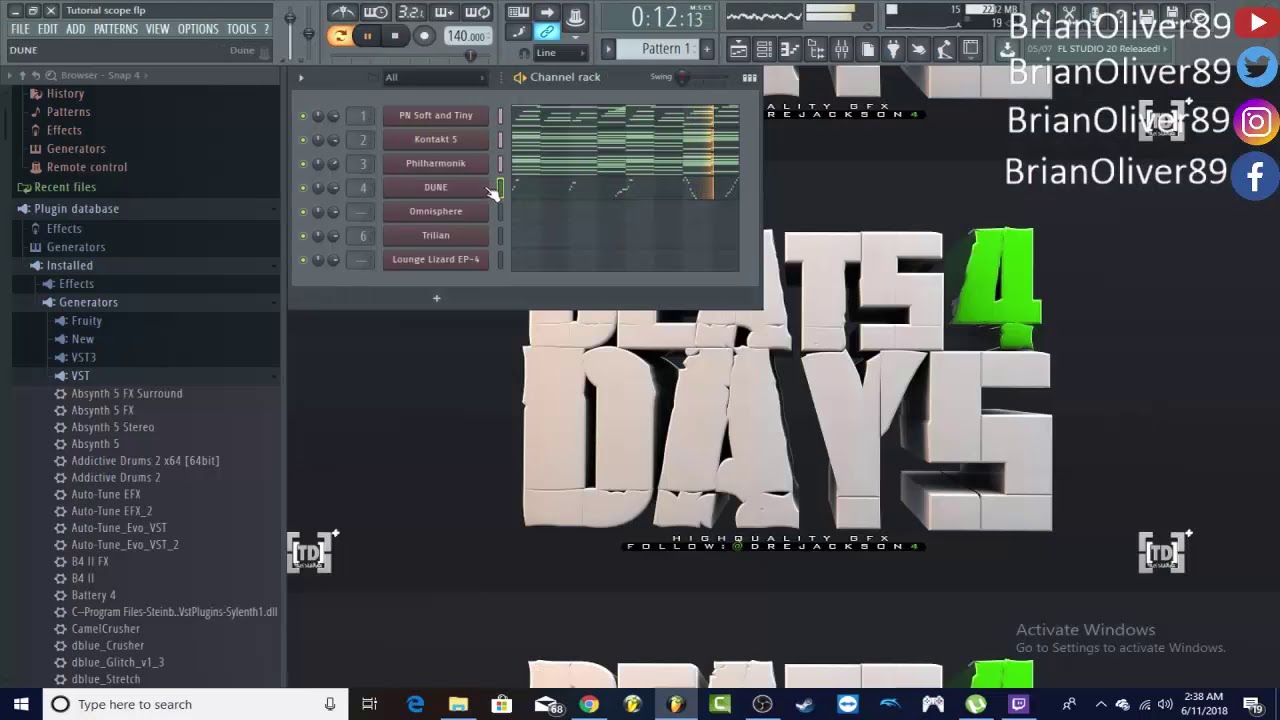Open the Playlist view icon
Image resolution: width=1280 pixels, height=720 pixels.
click(738, 49)
